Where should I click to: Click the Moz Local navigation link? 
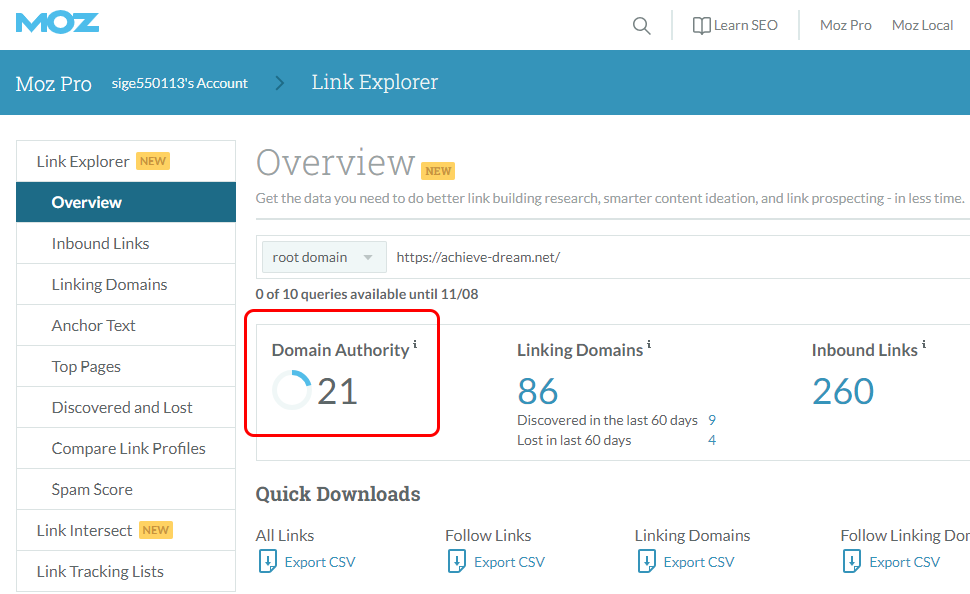(x=922, y=25)
